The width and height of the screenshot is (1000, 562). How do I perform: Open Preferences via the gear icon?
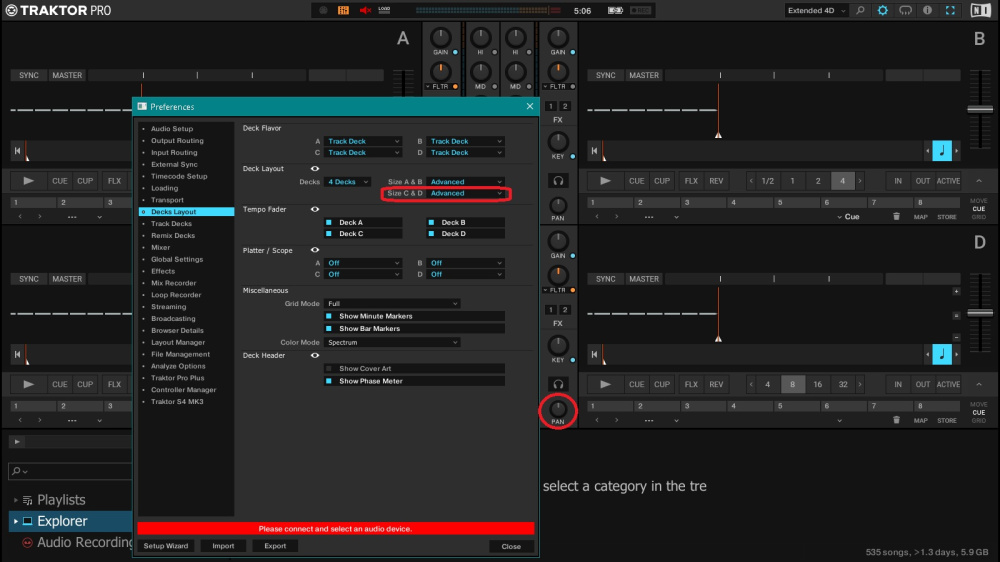tap(883, 10)
